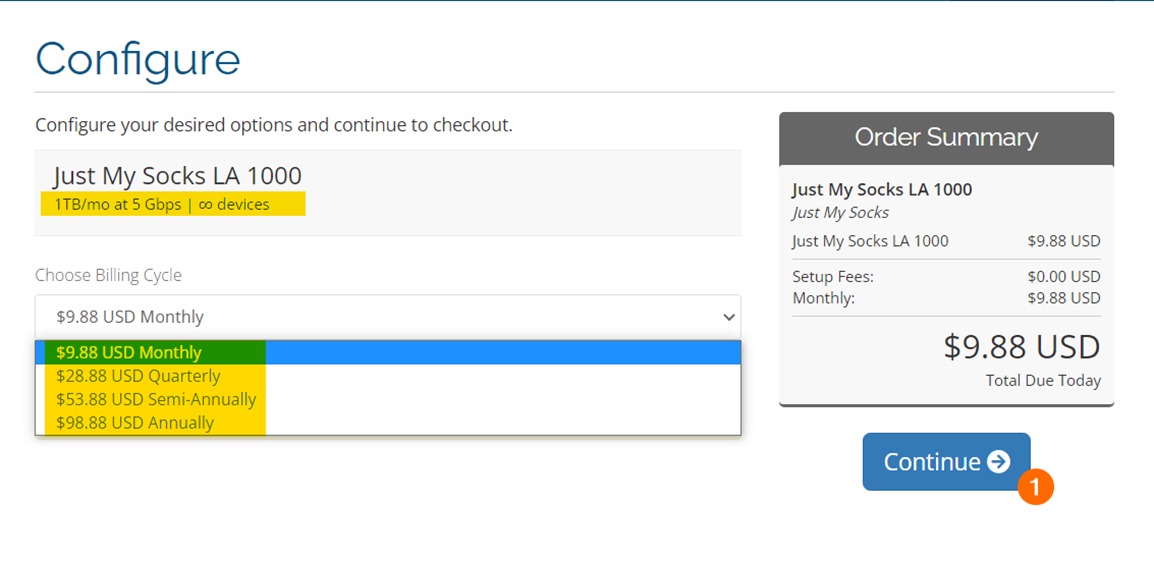The width and height of the screenshot is (1154, 561).
Task: Click the bold product name in Order Summary
Action: [x=882, y=189]
